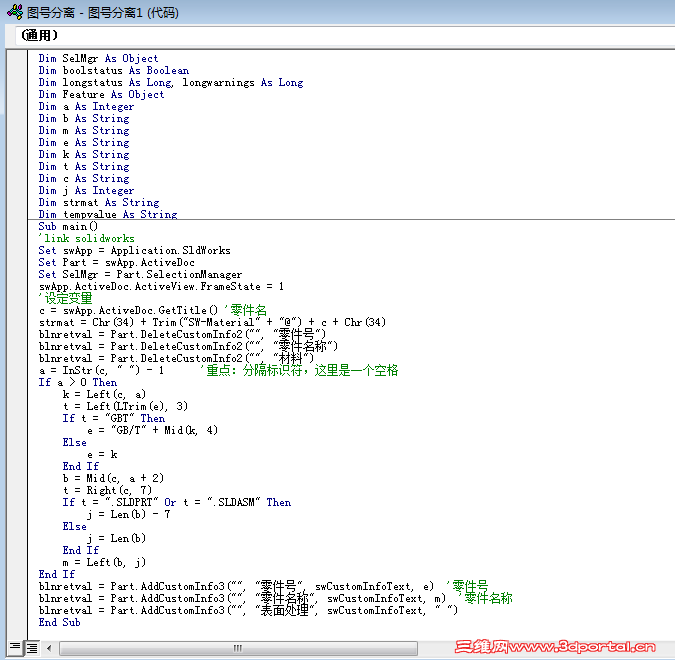The height and width of the screenshot is (660, 675).
Task: Click line 'If t = "GBT" Then'
Action: pos(114,418)
